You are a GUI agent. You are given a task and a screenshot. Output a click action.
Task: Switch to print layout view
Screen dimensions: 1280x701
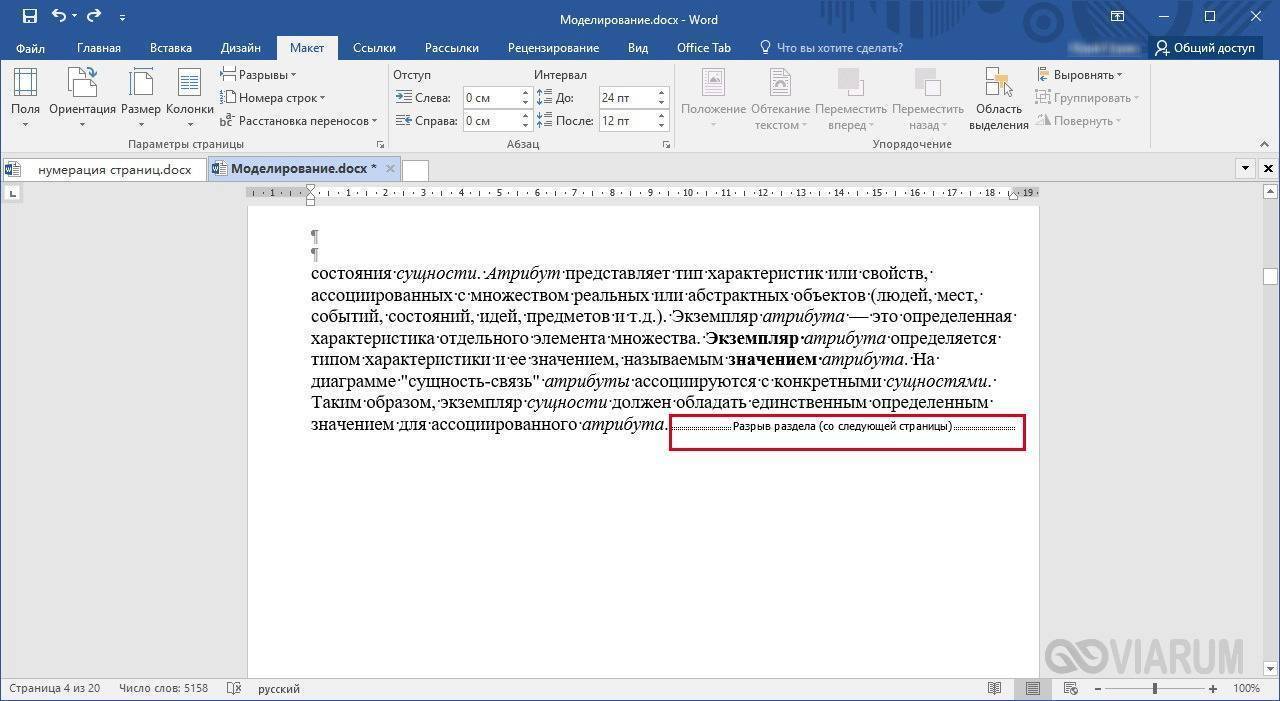point(1032,688)
